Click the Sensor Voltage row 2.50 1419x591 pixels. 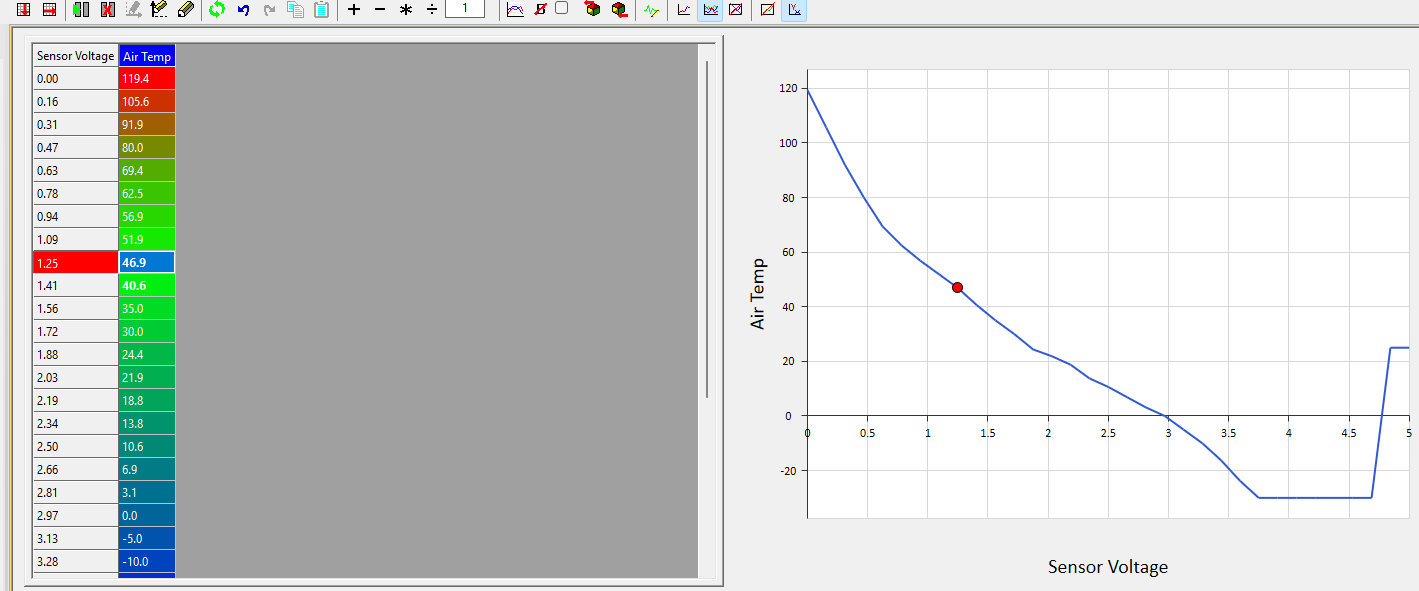click(76, 446)
